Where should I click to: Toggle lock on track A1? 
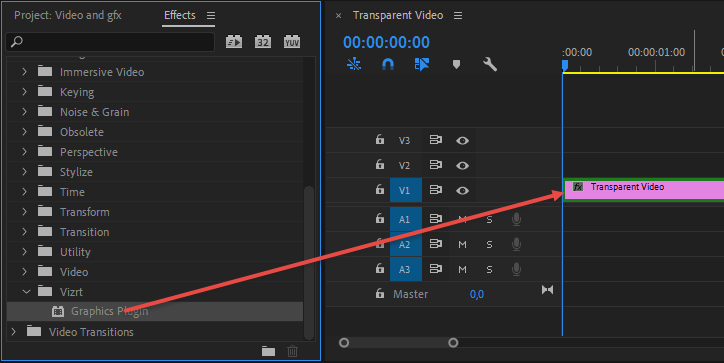pos(380,218)
